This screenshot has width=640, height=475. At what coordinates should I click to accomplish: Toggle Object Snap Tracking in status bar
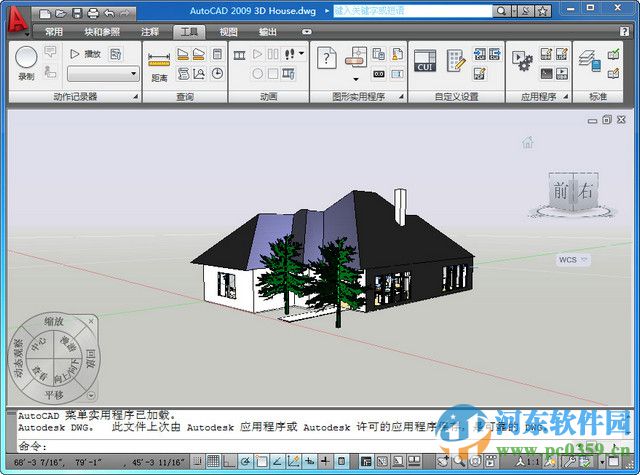(277, 462)
